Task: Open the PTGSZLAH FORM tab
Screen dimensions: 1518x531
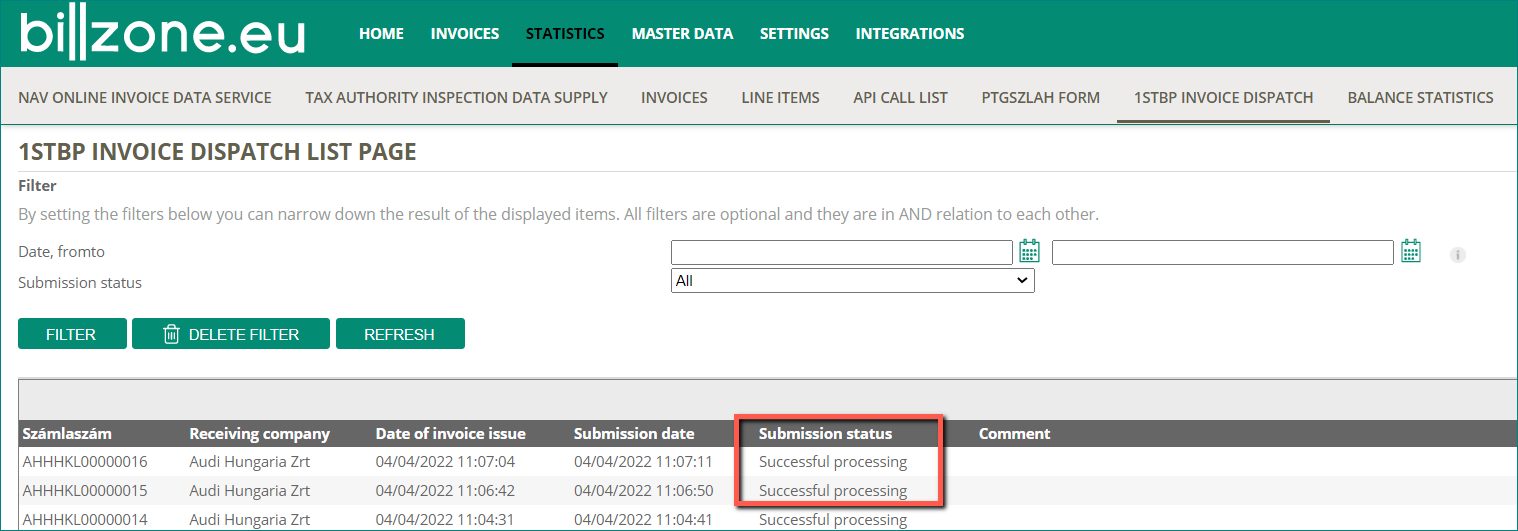Action: 1041,97
